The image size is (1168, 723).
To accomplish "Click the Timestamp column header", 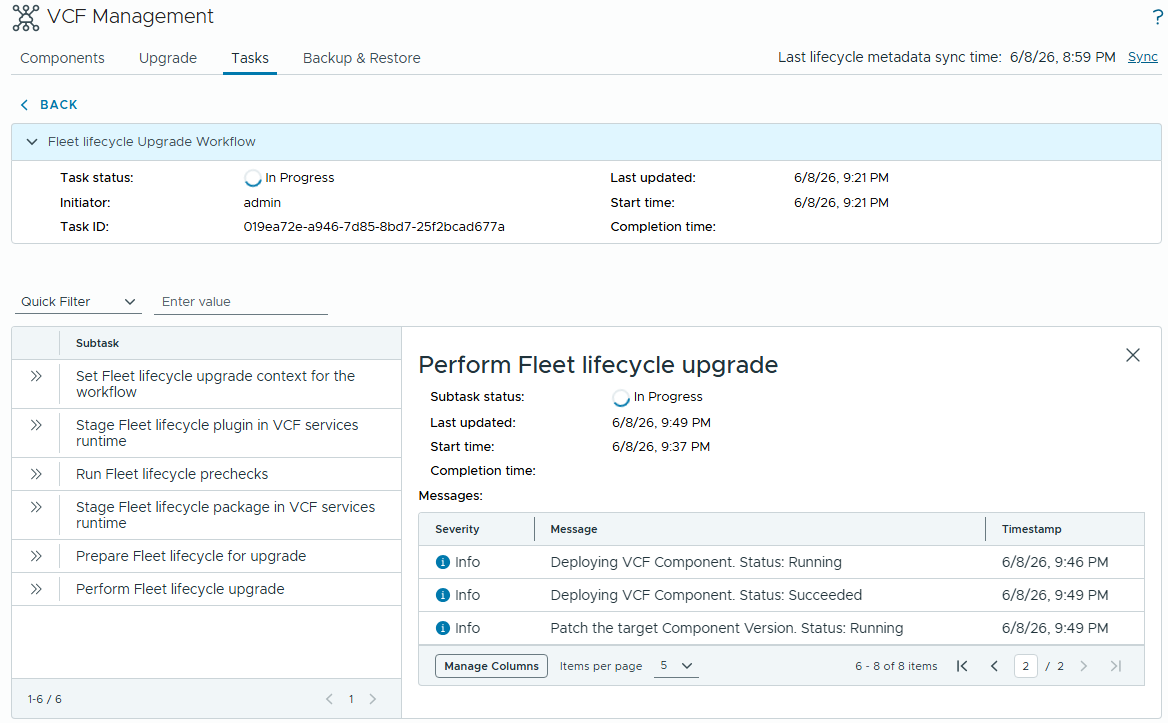I will pos(1032,529).
